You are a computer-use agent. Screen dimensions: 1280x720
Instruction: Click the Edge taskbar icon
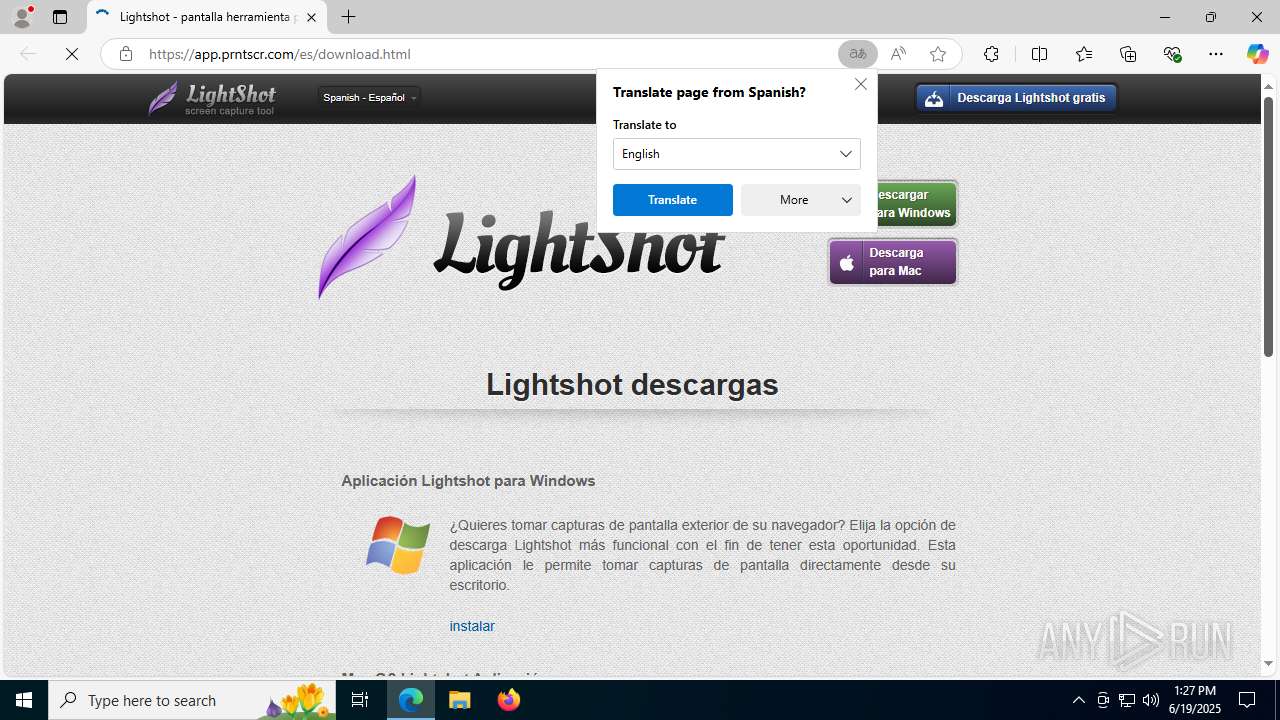(411, 700)
